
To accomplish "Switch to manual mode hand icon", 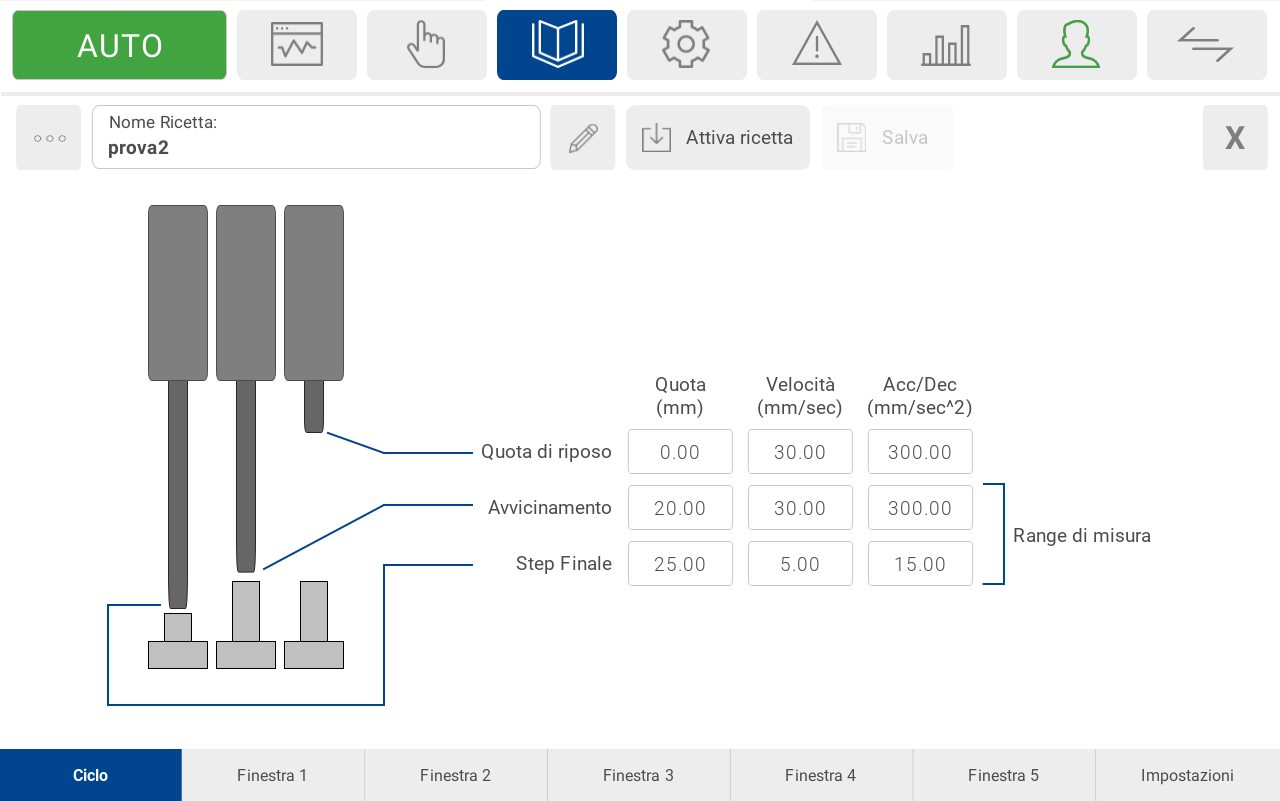I will (x=426, y=45).
